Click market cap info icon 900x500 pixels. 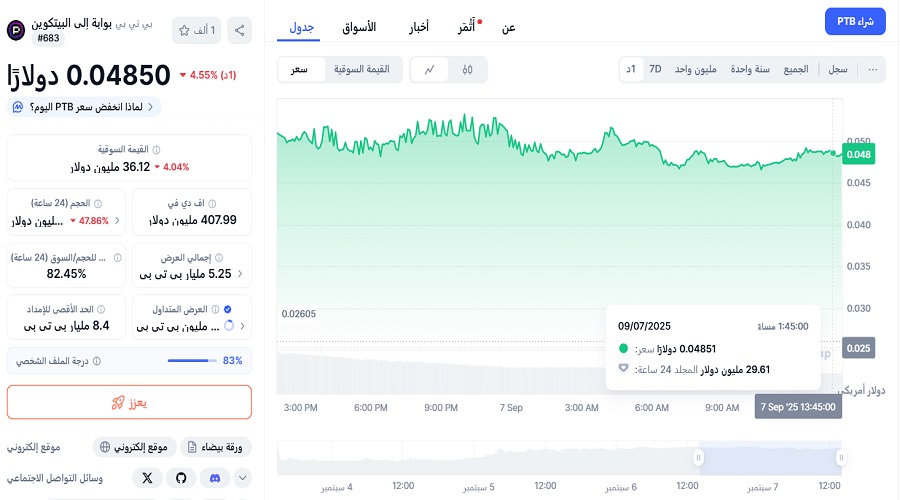[156, 149]
